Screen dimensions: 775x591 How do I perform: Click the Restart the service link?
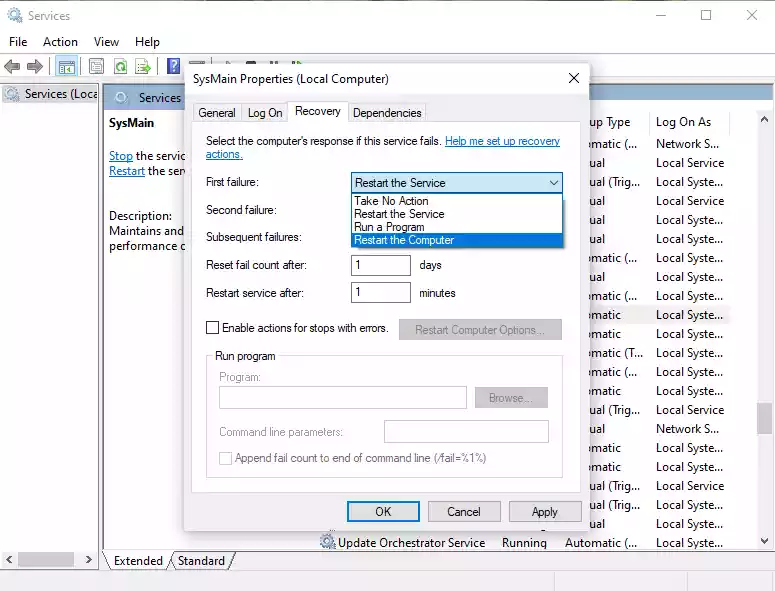coord(127,171)
